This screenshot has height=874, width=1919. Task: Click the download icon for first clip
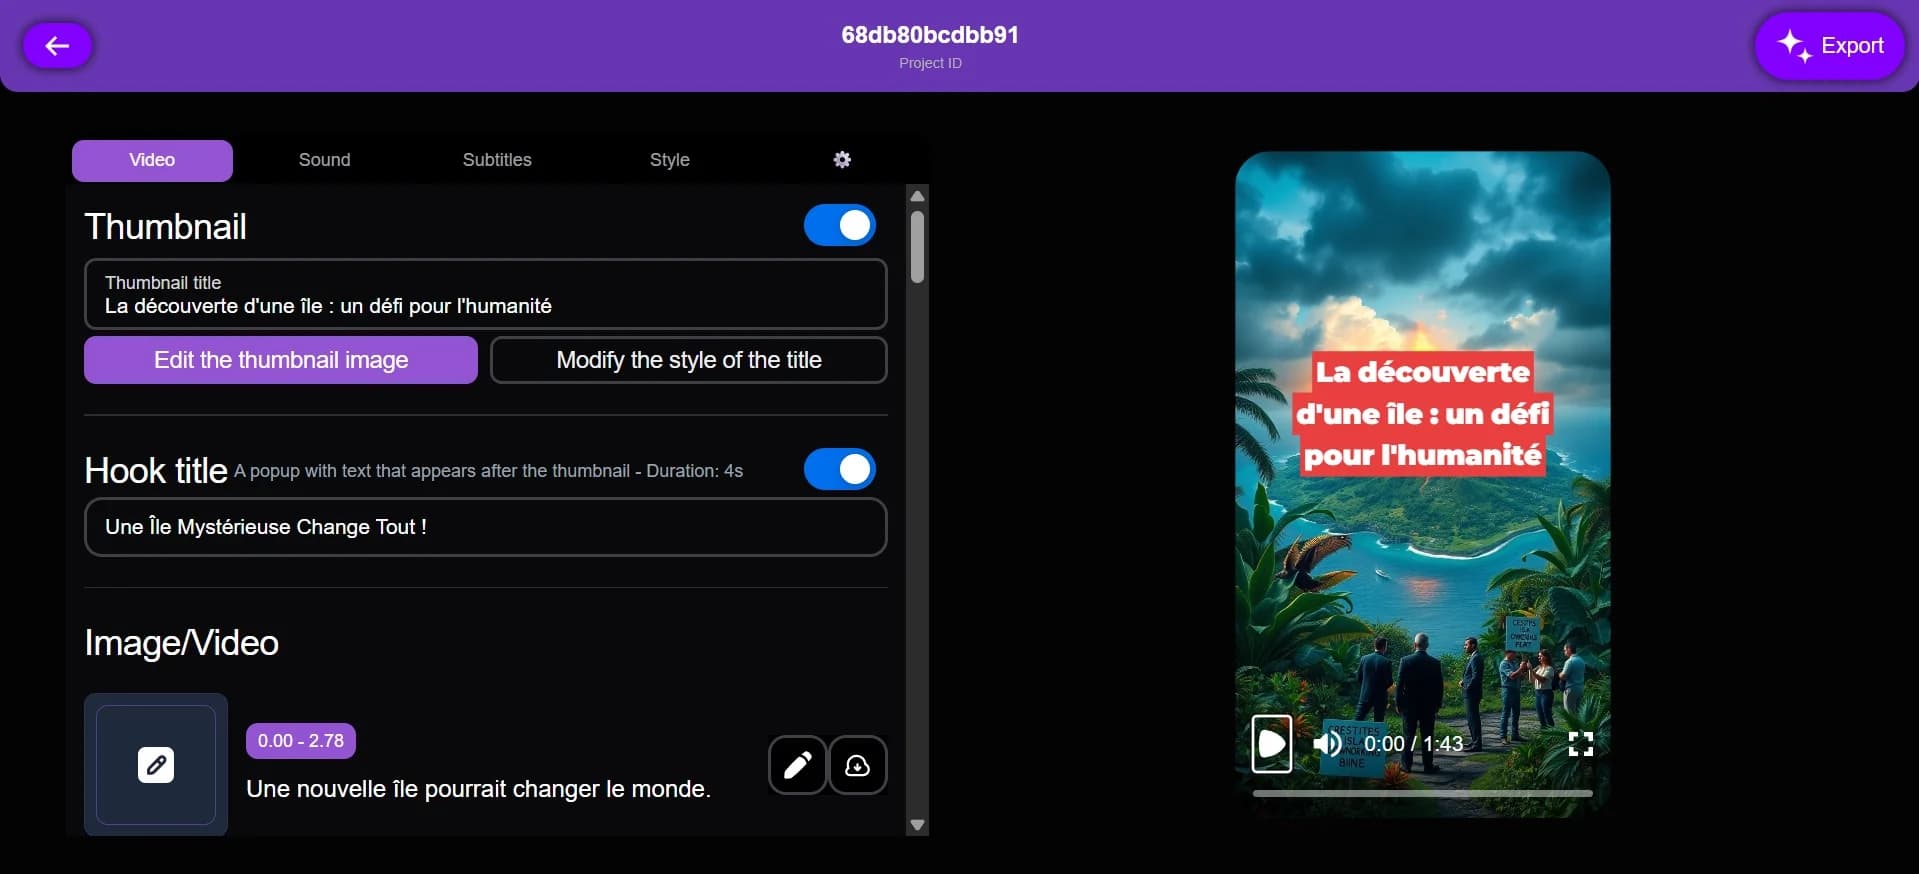[x=857, y=765]
